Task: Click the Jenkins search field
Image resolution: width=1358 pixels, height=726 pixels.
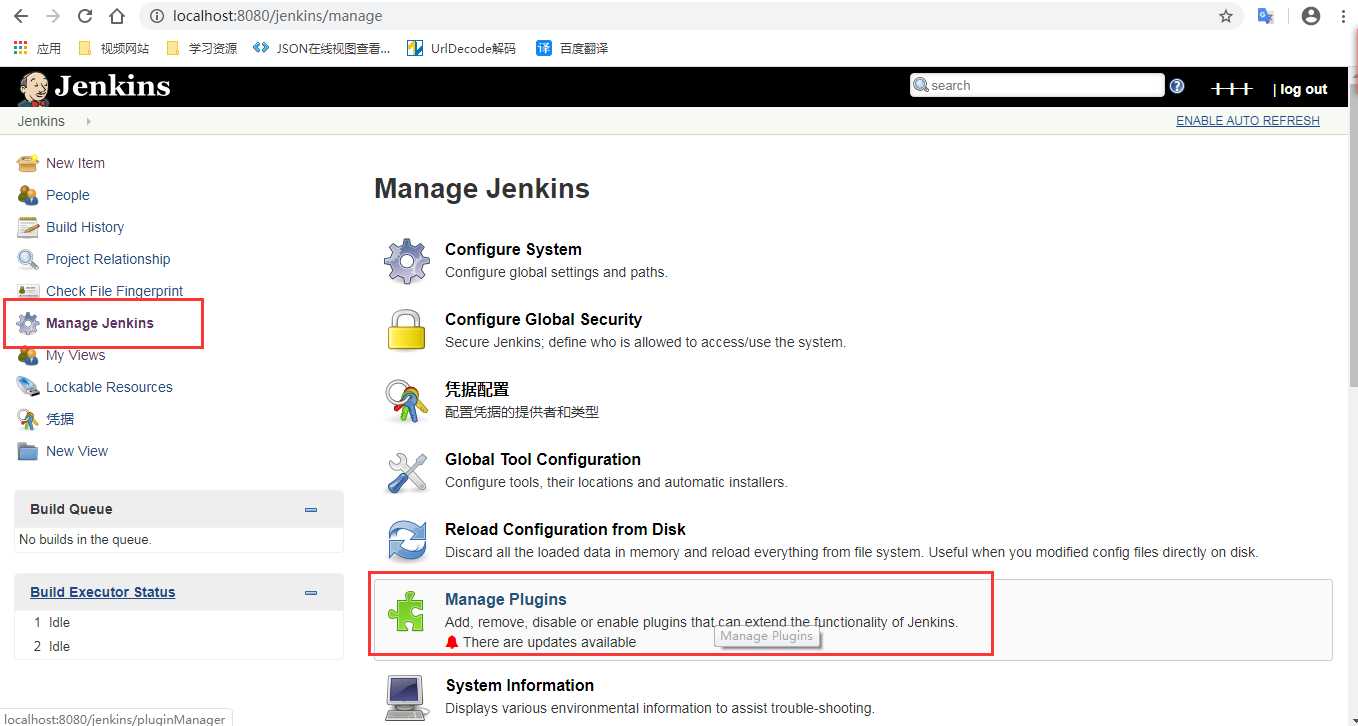Action: tap(1037, 85)
